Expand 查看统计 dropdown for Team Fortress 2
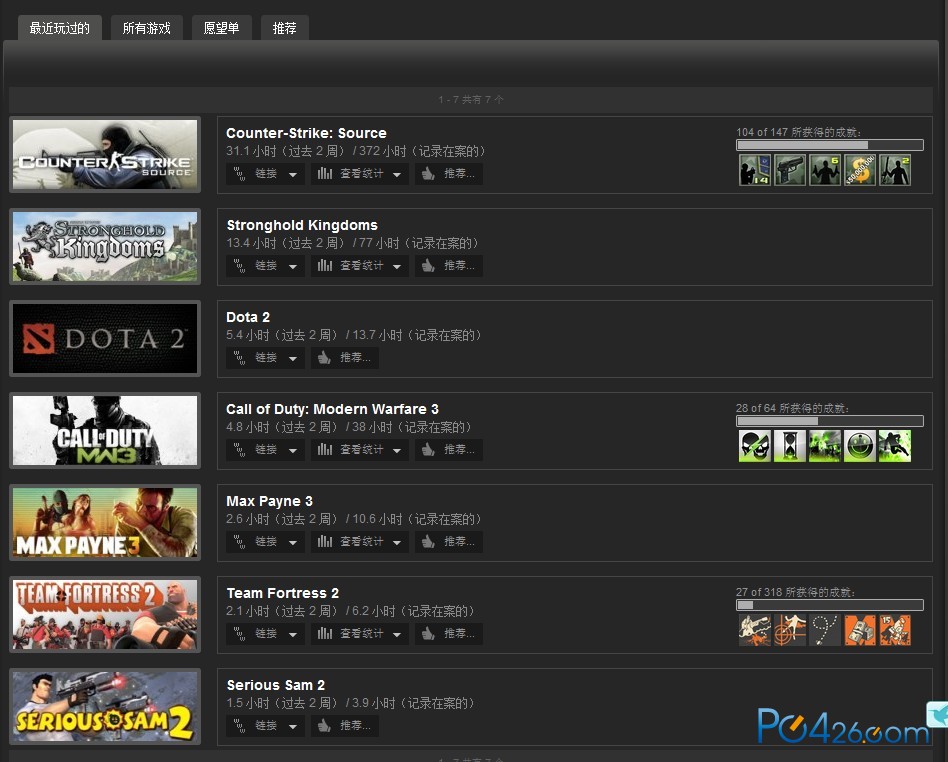Viewport: 948px width, 762px height. click(x=360, y=634)
